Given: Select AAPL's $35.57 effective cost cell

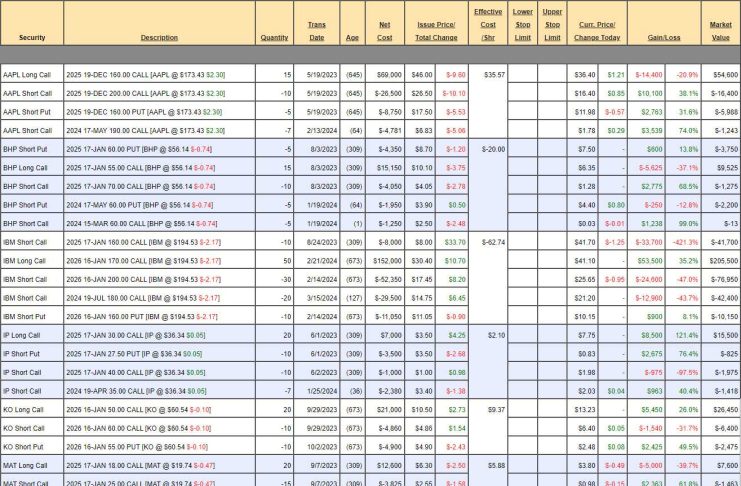Looking at the screenshot, I should click(x=493, y=75).
